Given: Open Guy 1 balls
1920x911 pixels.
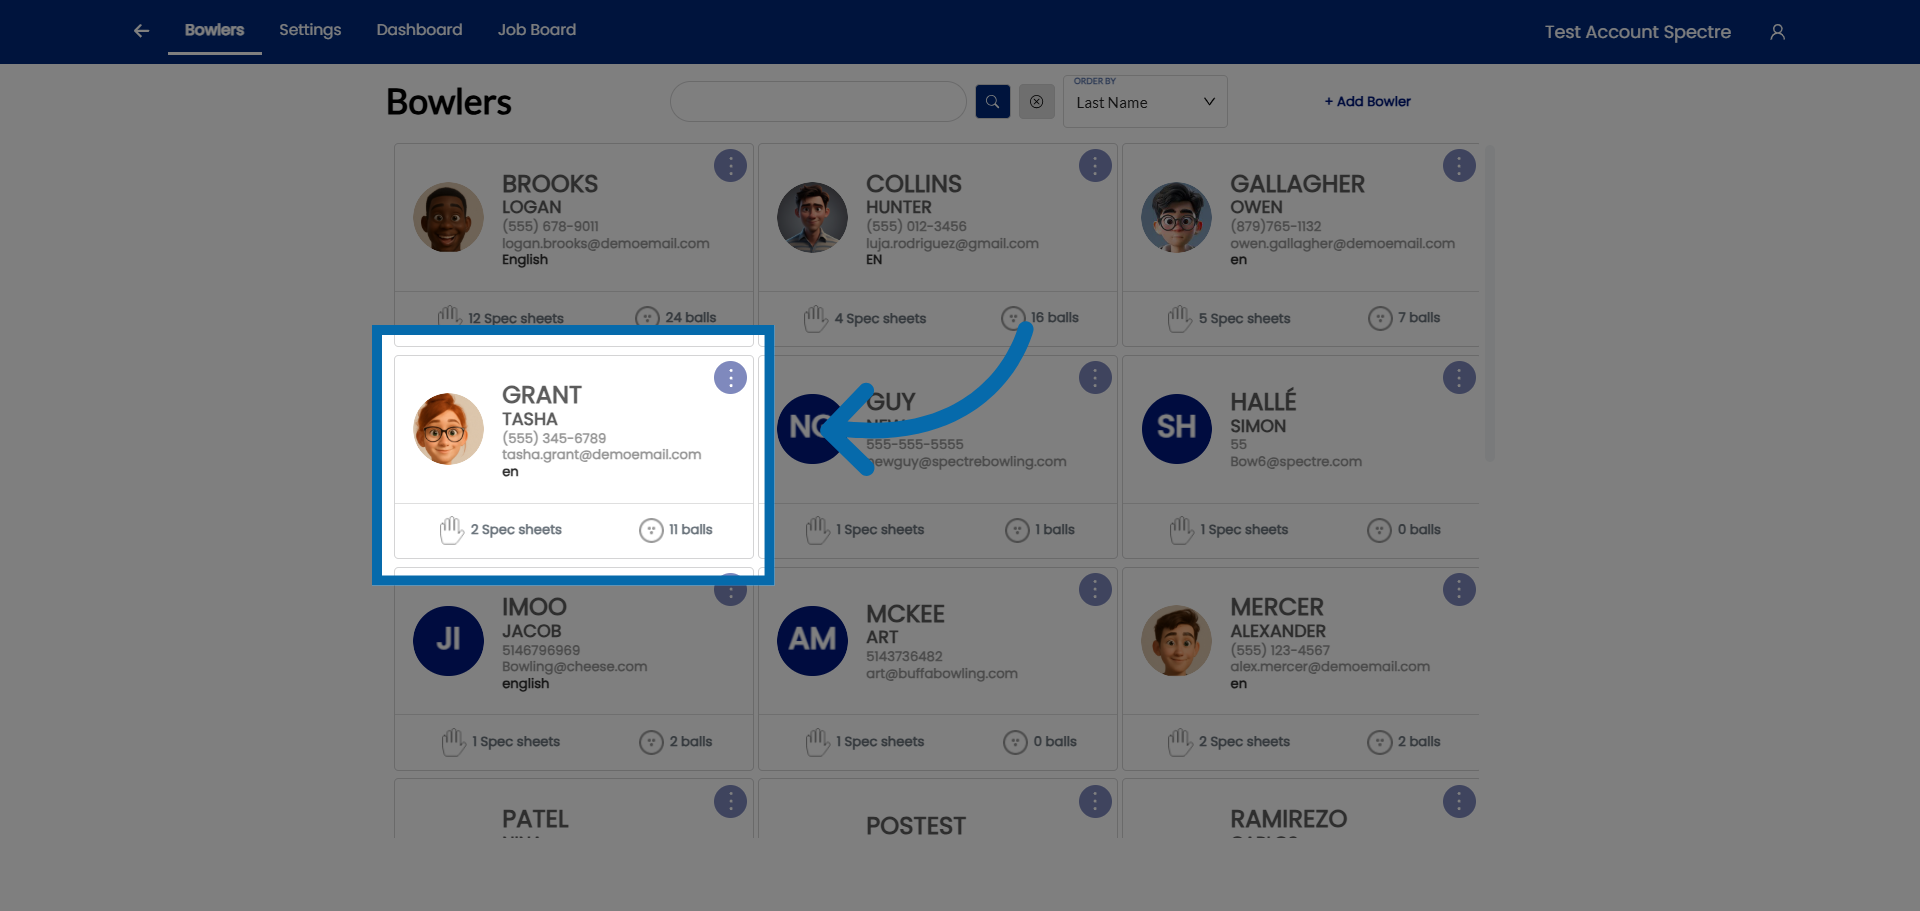Looking at the screenshot, I should (x=1040, y=530).
